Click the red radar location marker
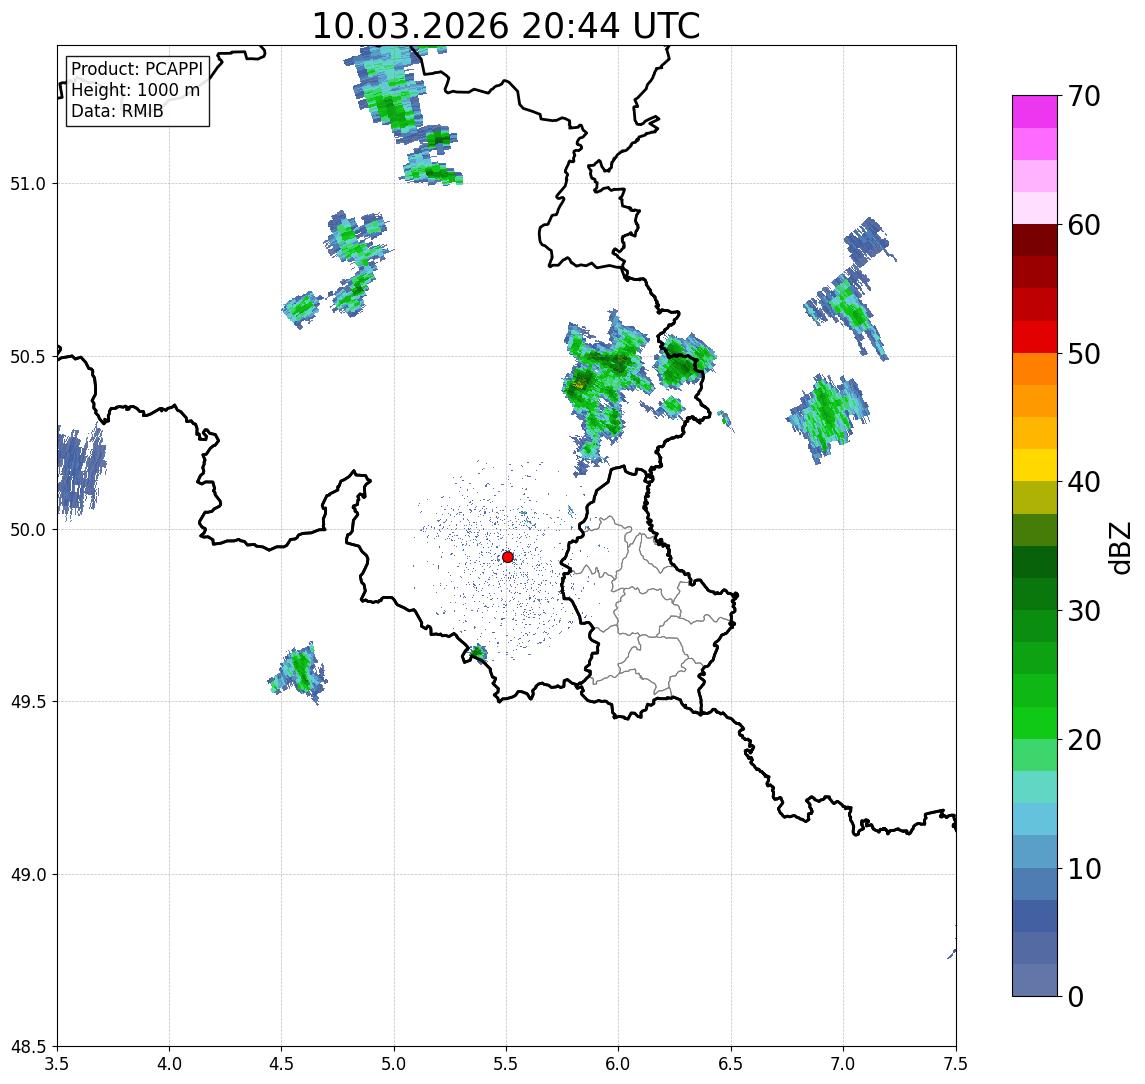 (508, 557)
